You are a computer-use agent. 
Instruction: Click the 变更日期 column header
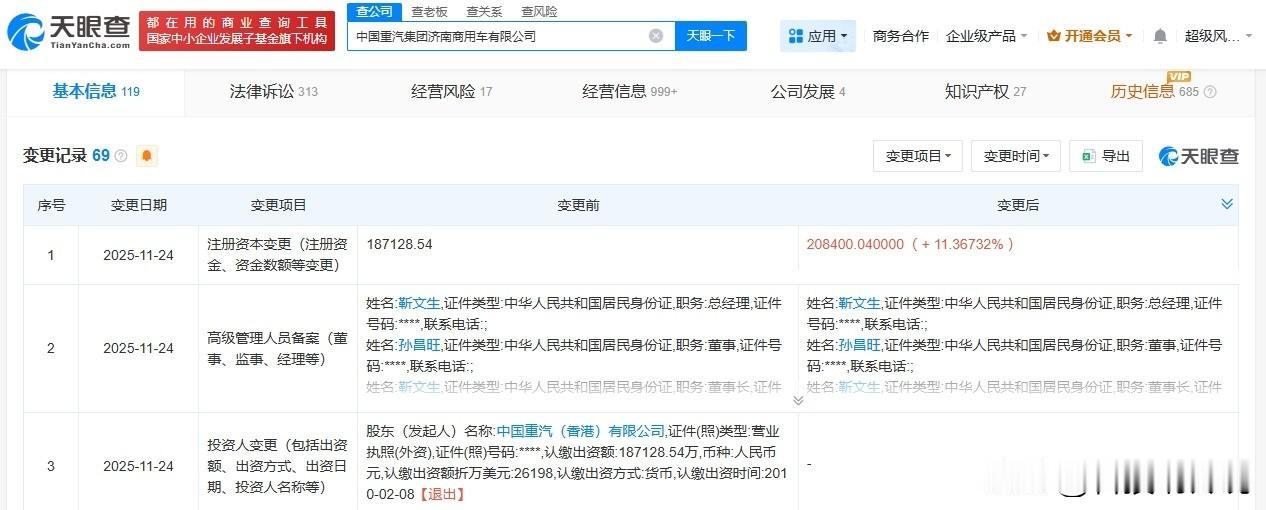point(138,205)
